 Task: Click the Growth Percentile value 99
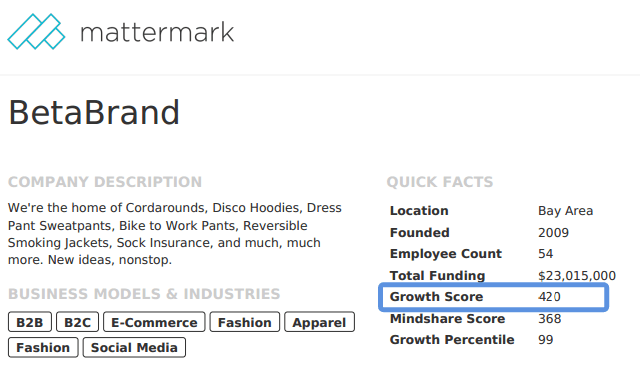[545, 340]
